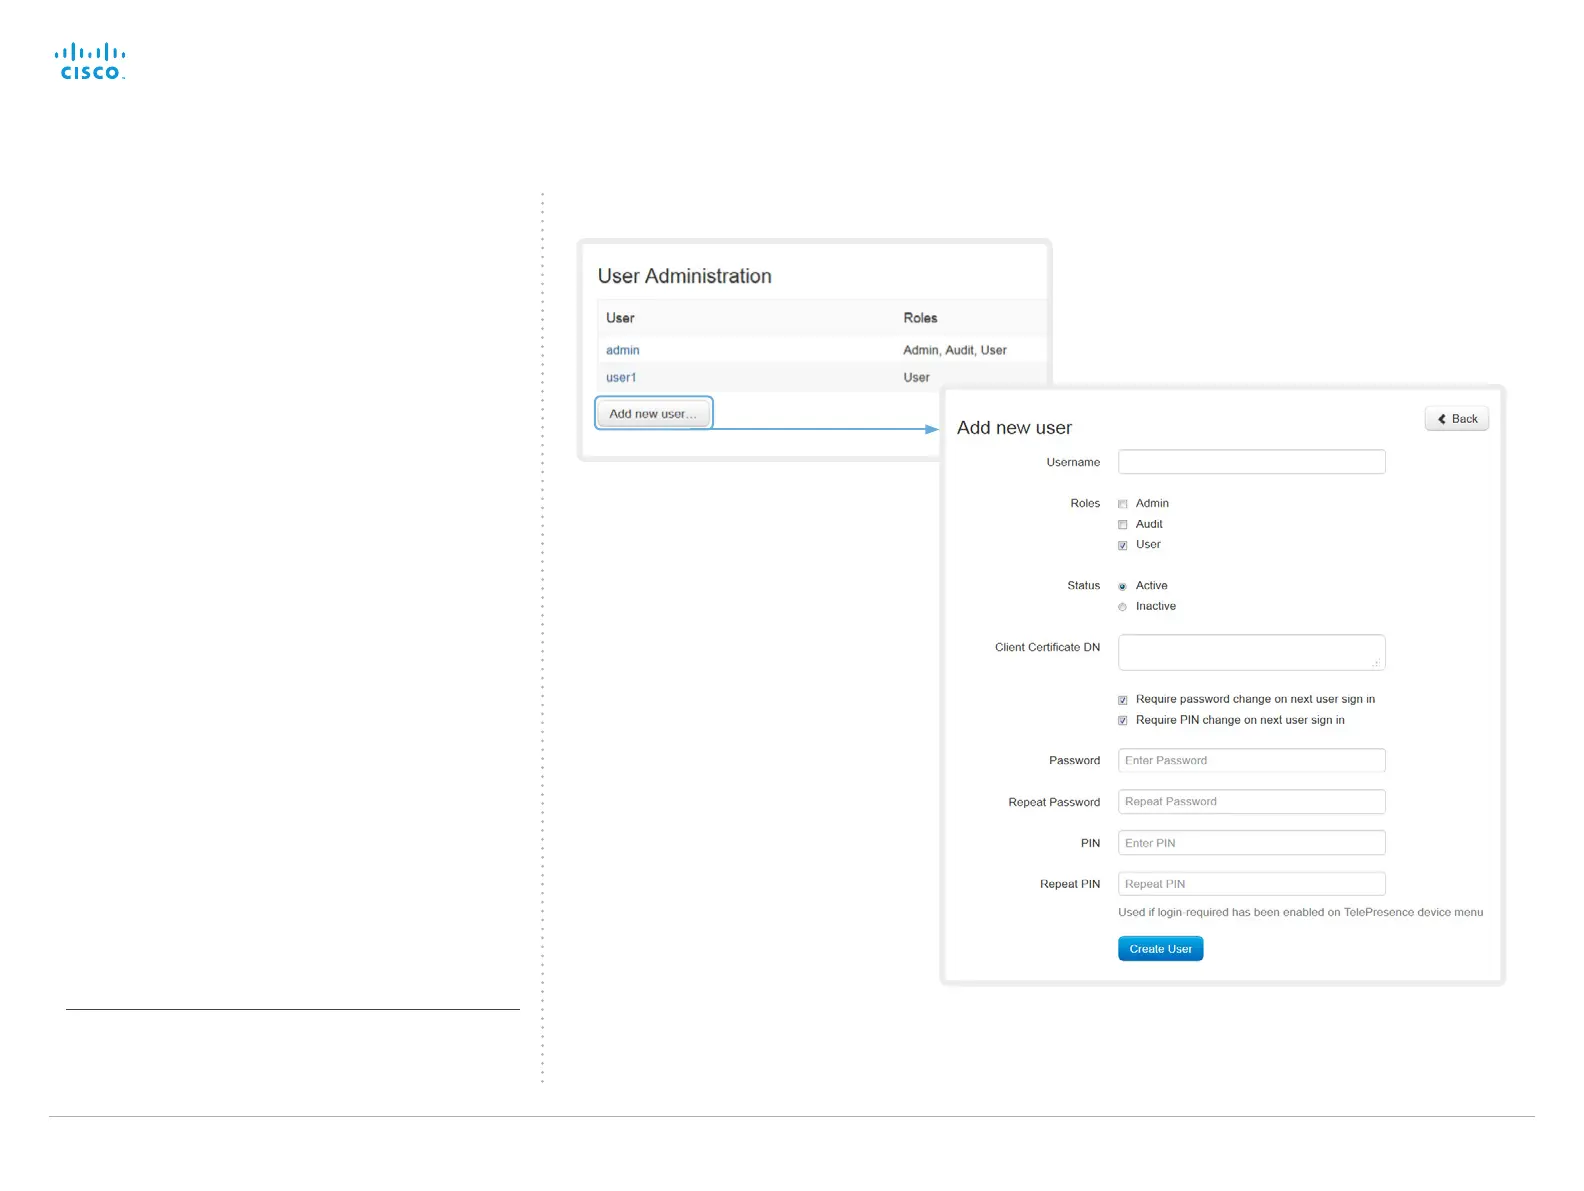
Task: Click the Repeat PIN field
Action: (x=1251, y=884)
